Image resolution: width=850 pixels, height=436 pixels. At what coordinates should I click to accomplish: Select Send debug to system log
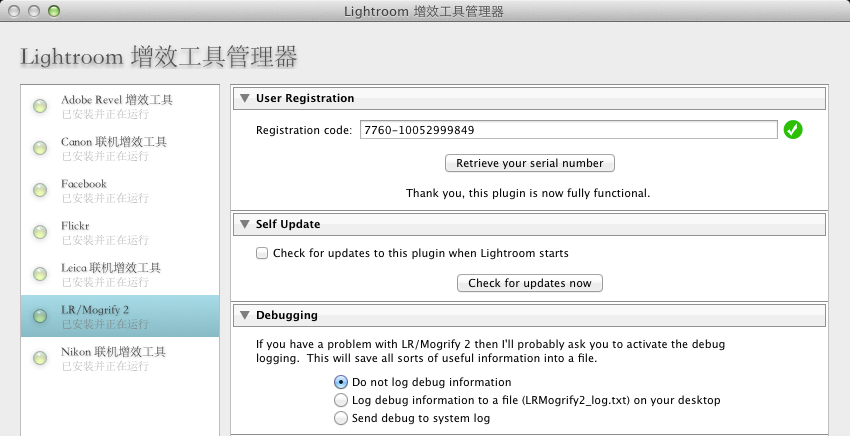(x=341, y=418)
